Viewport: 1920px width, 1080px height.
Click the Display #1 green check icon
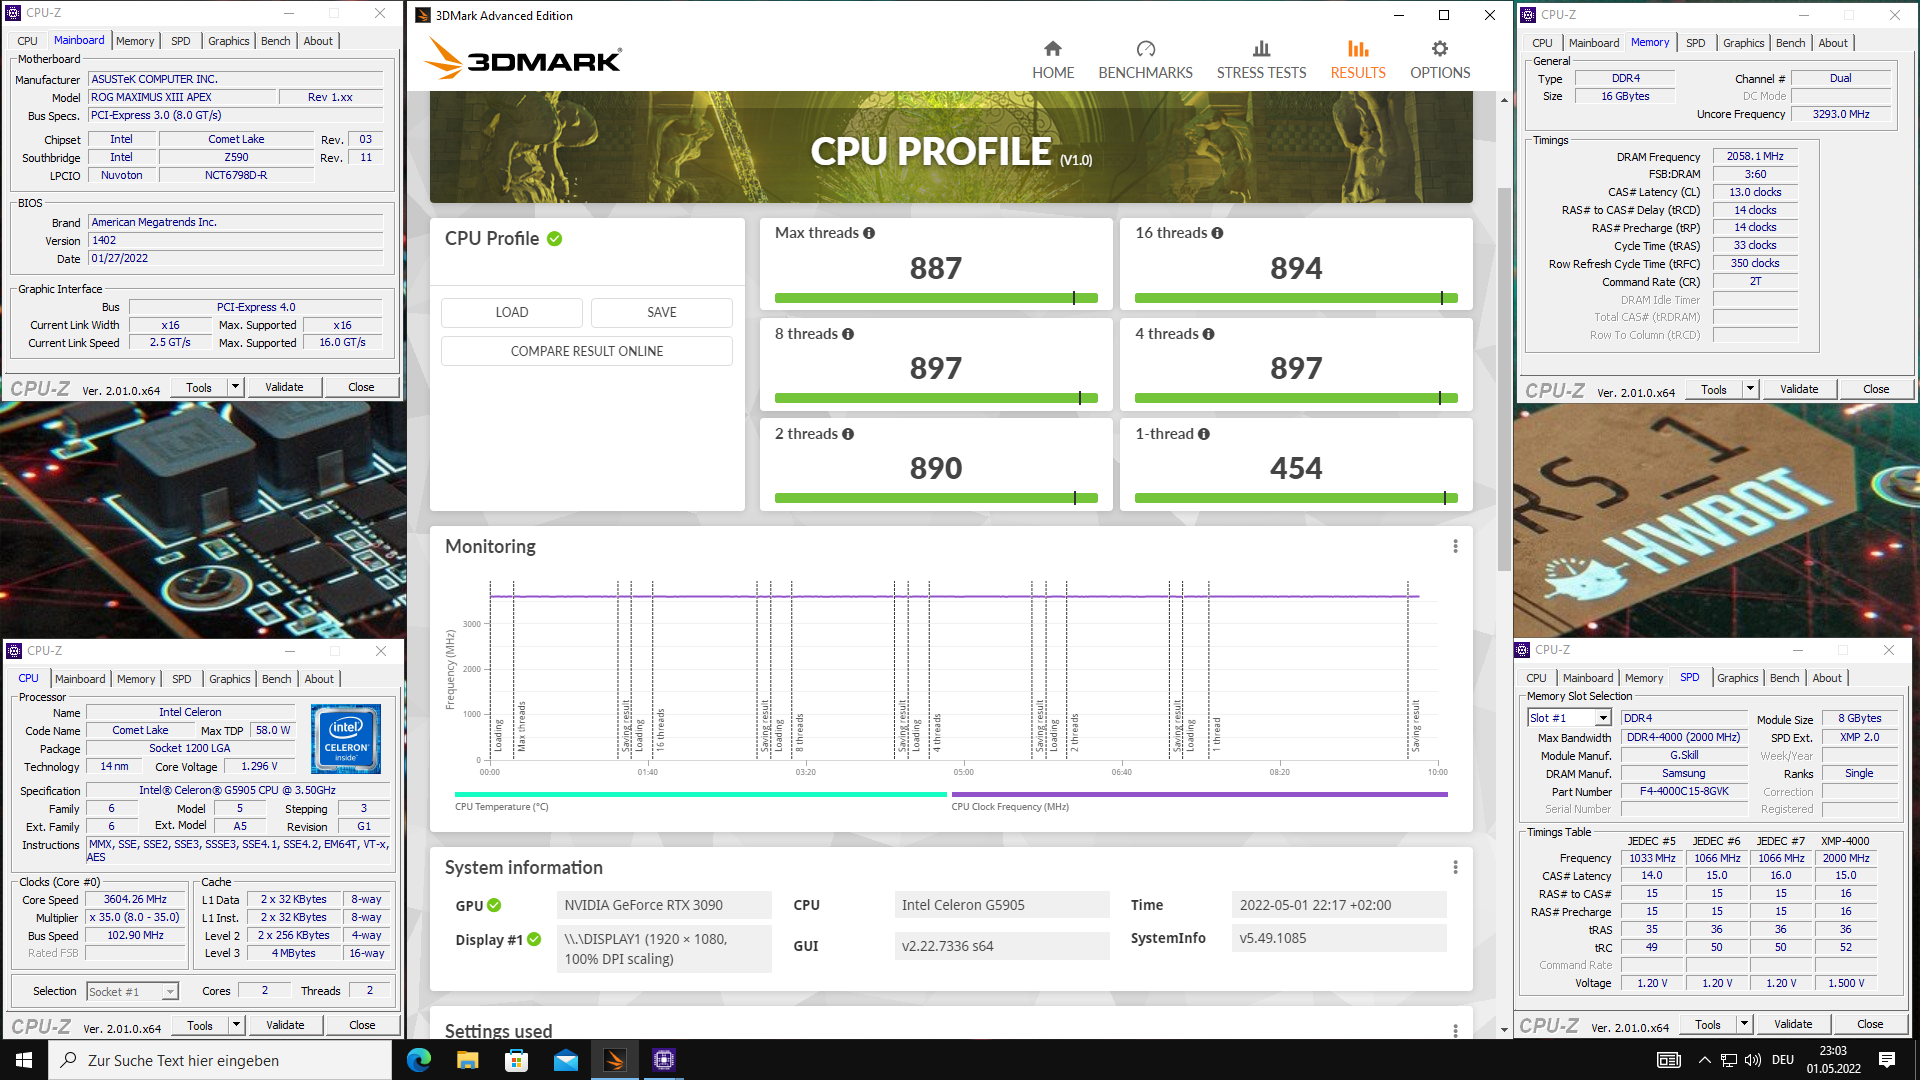[534, 939]
